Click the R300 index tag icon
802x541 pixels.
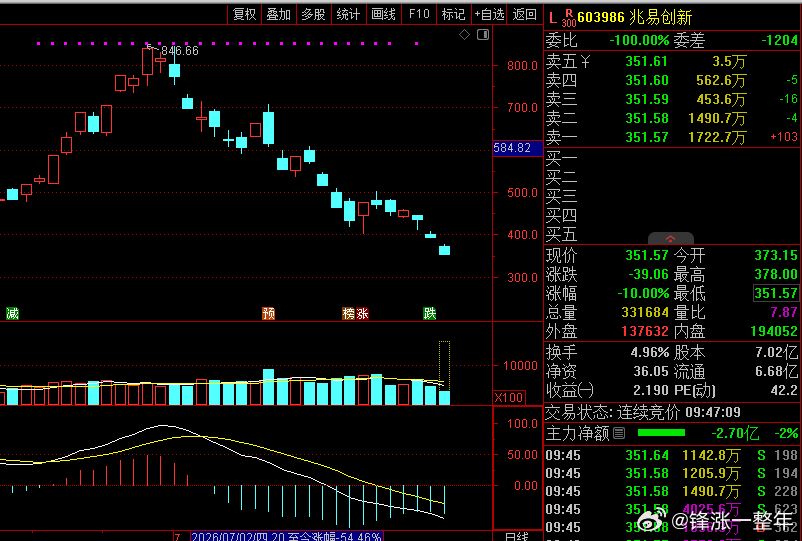click(568, 18)
